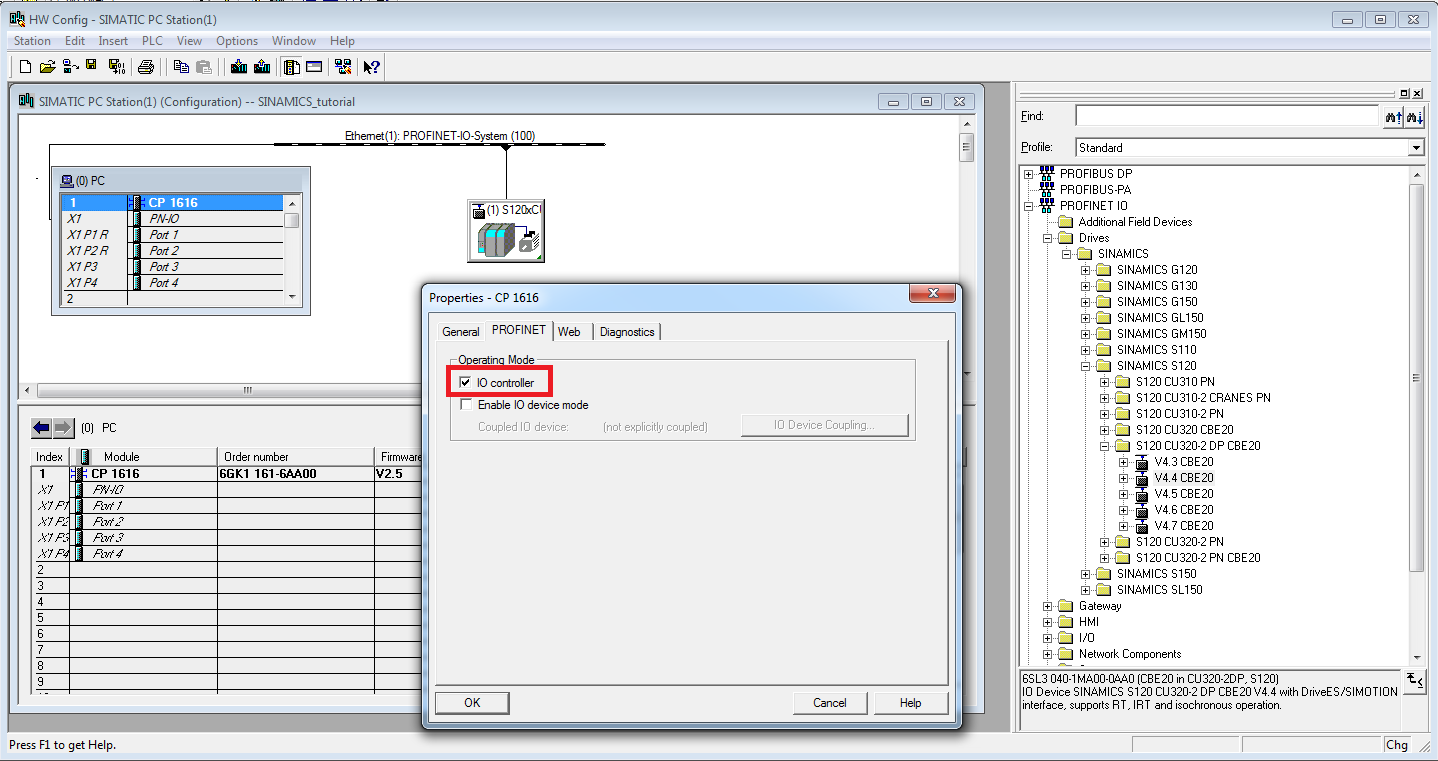Click the Print toolbar icon
Viewport: 1438px width, 761px height.
[x=146, y=67]
